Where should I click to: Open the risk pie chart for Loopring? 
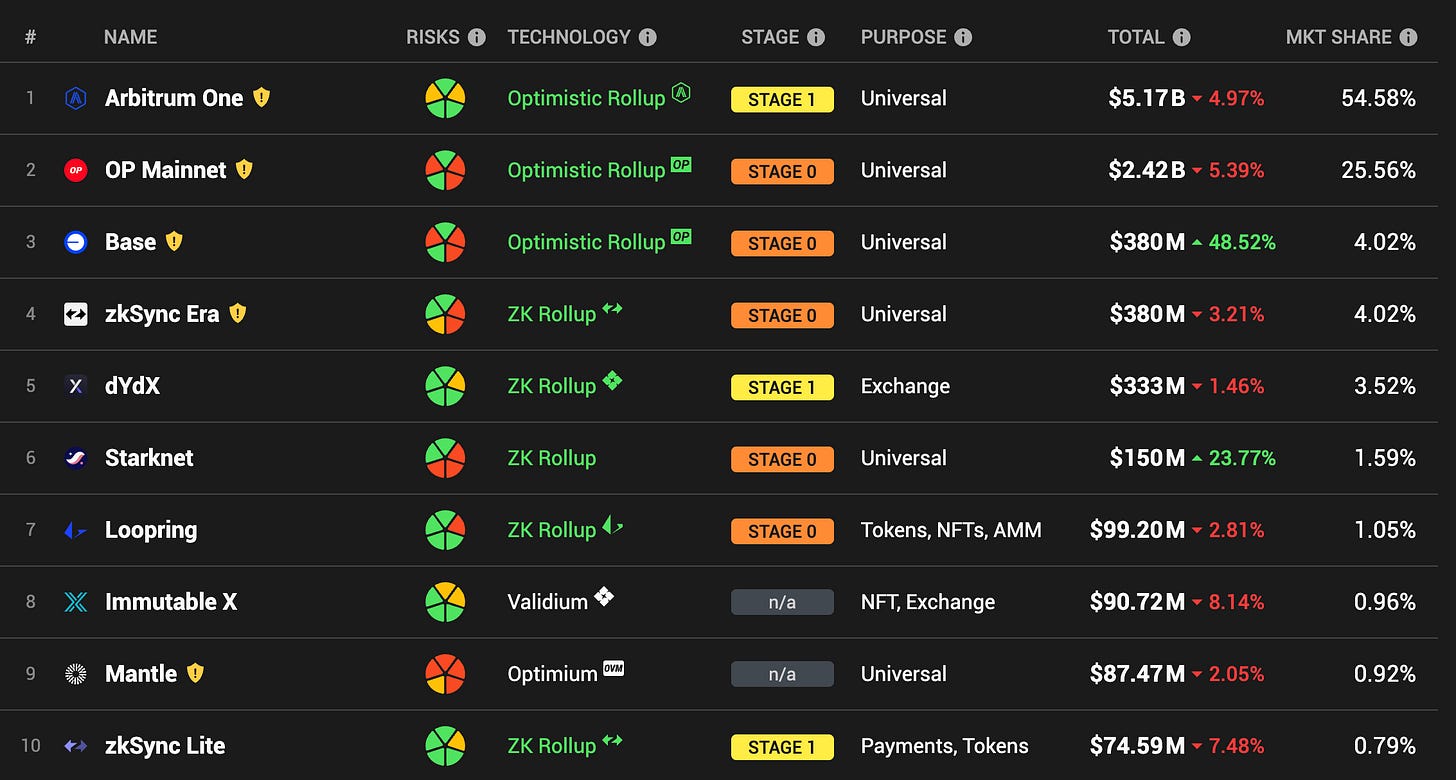(x=445, y=530)
